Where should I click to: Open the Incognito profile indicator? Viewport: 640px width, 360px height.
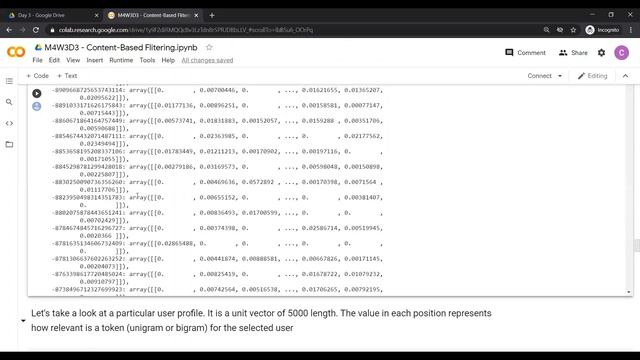coord(602,30)
